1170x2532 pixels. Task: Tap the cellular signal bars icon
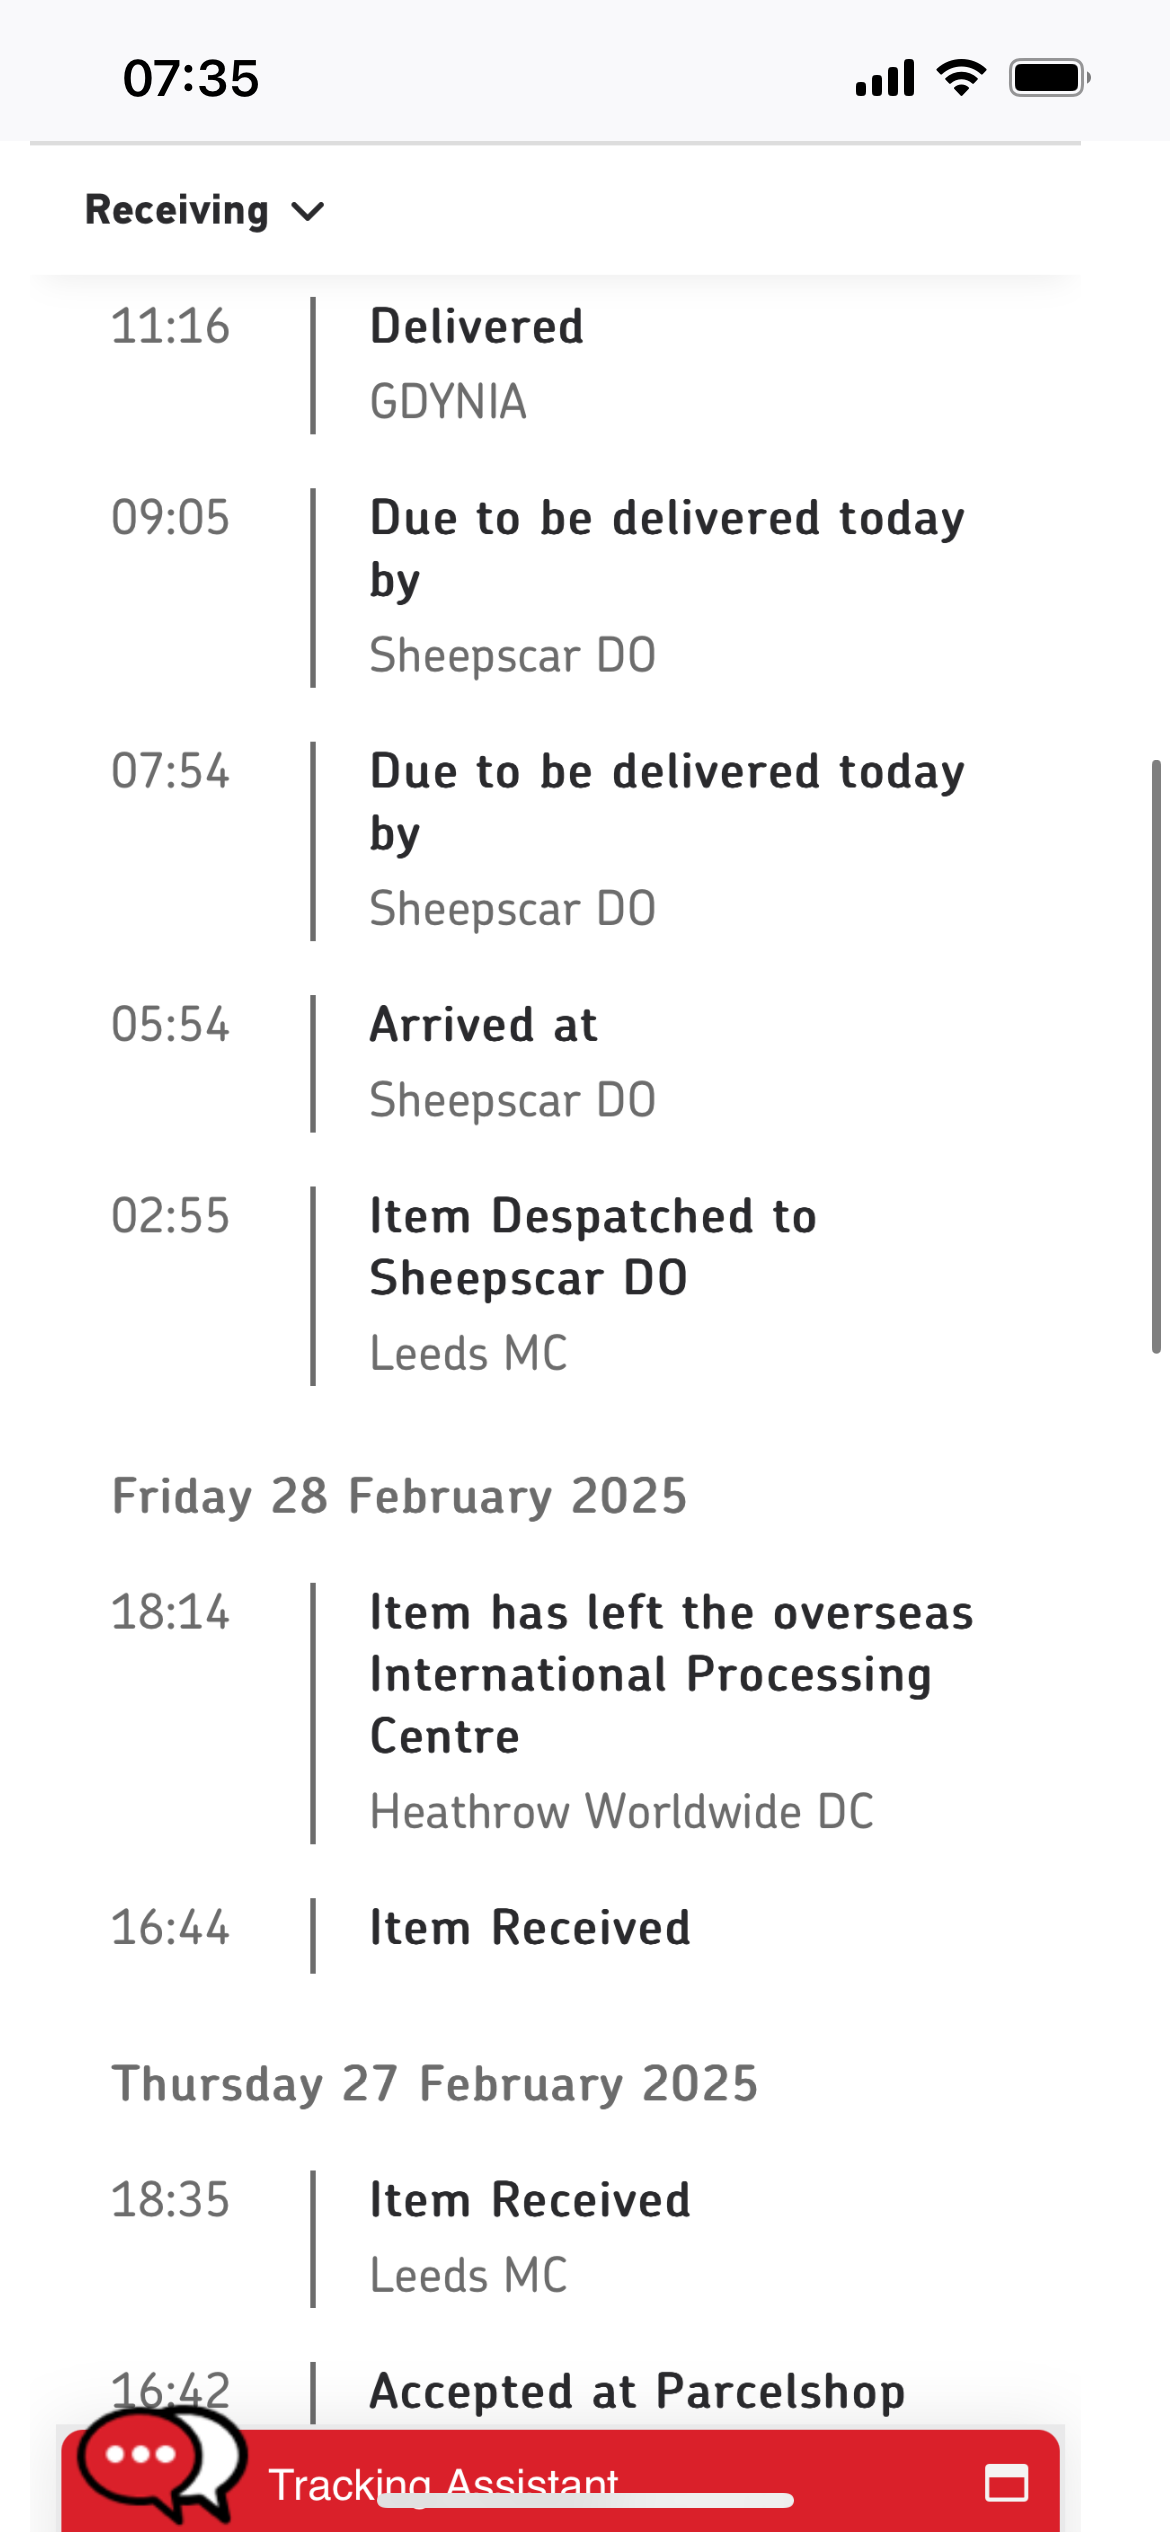885,78
